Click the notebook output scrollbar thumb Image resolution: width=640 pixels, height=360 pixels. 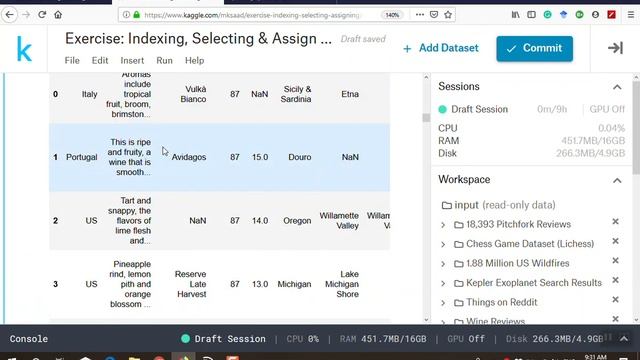[426, 118]
